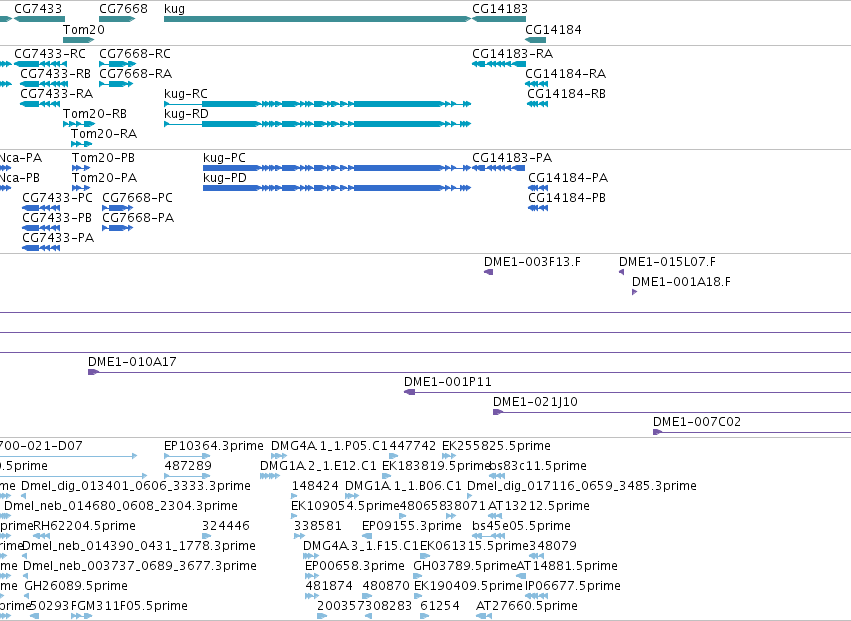Click CDS label CG7433-PC
The height and width of the screenshot is (621, 851).
[58, 198]
